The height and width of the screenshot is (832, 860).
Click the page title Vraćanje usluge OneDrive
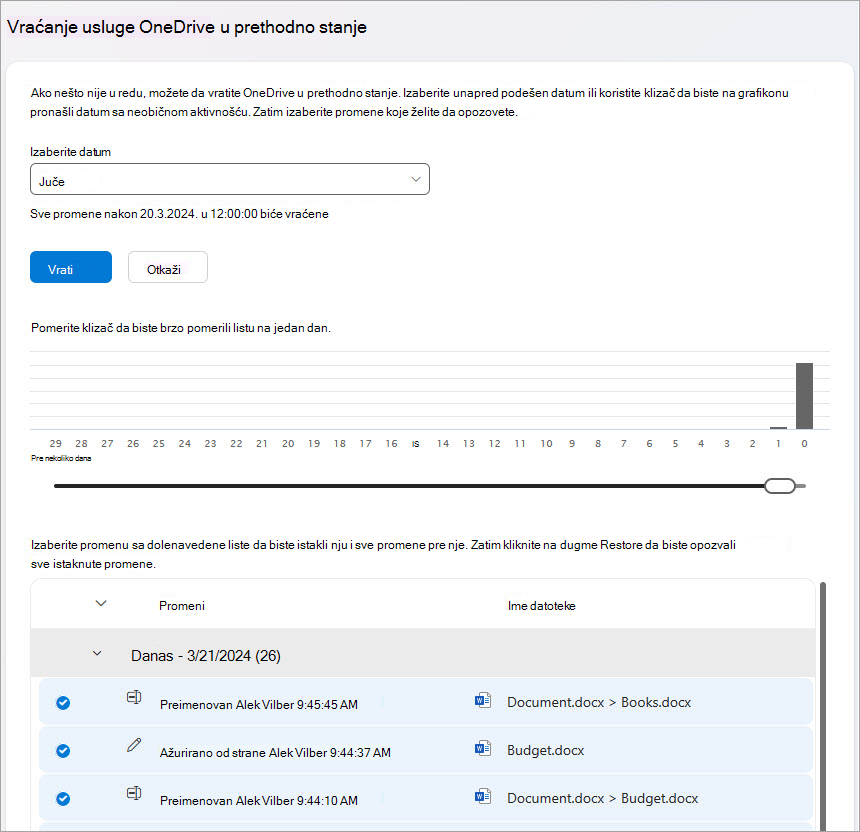(x=187, y=27)
